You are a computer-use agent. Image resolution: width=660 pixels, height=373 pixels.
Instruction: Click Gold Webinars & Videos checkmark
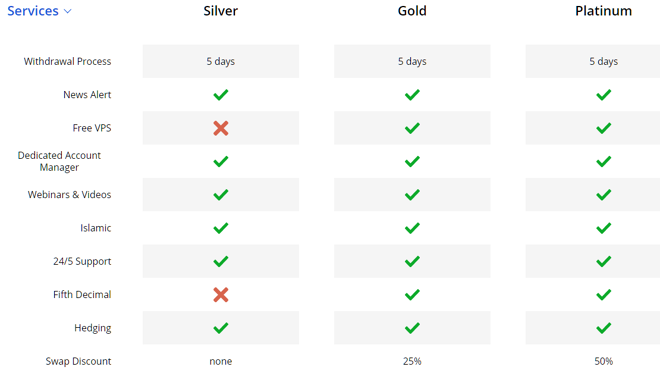[x=412, y=194]
